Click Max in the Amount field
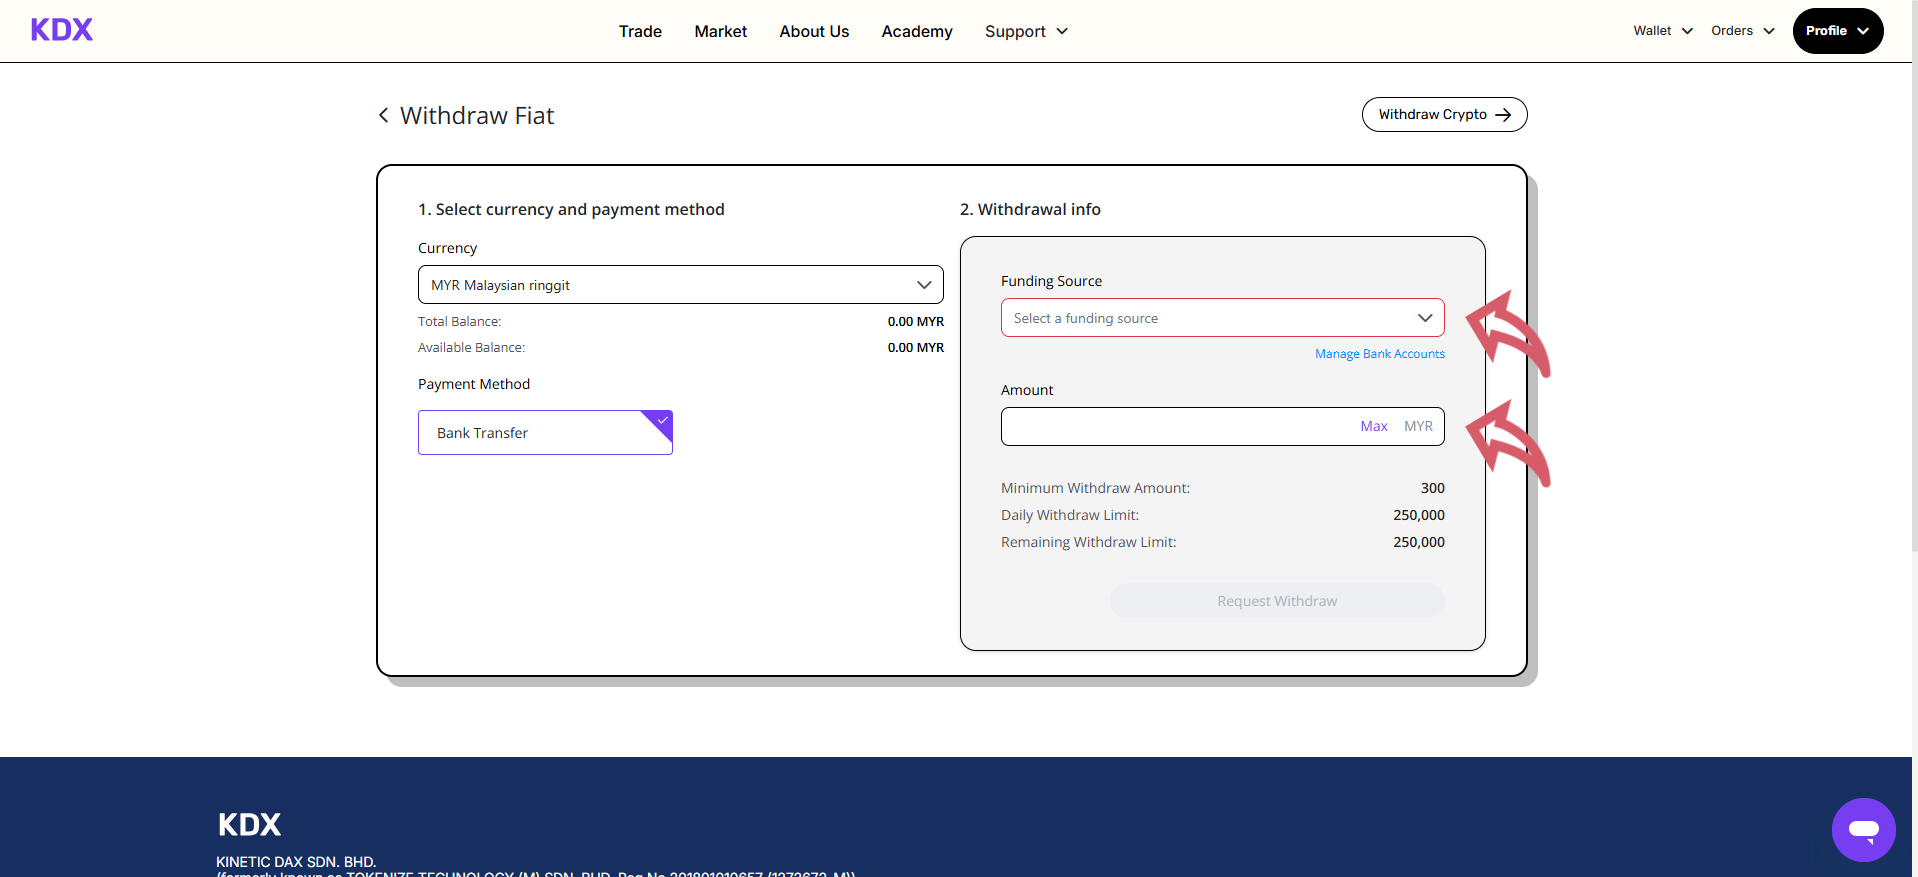The height and width of the screenshot is (877, 1918). point(1373,427)
